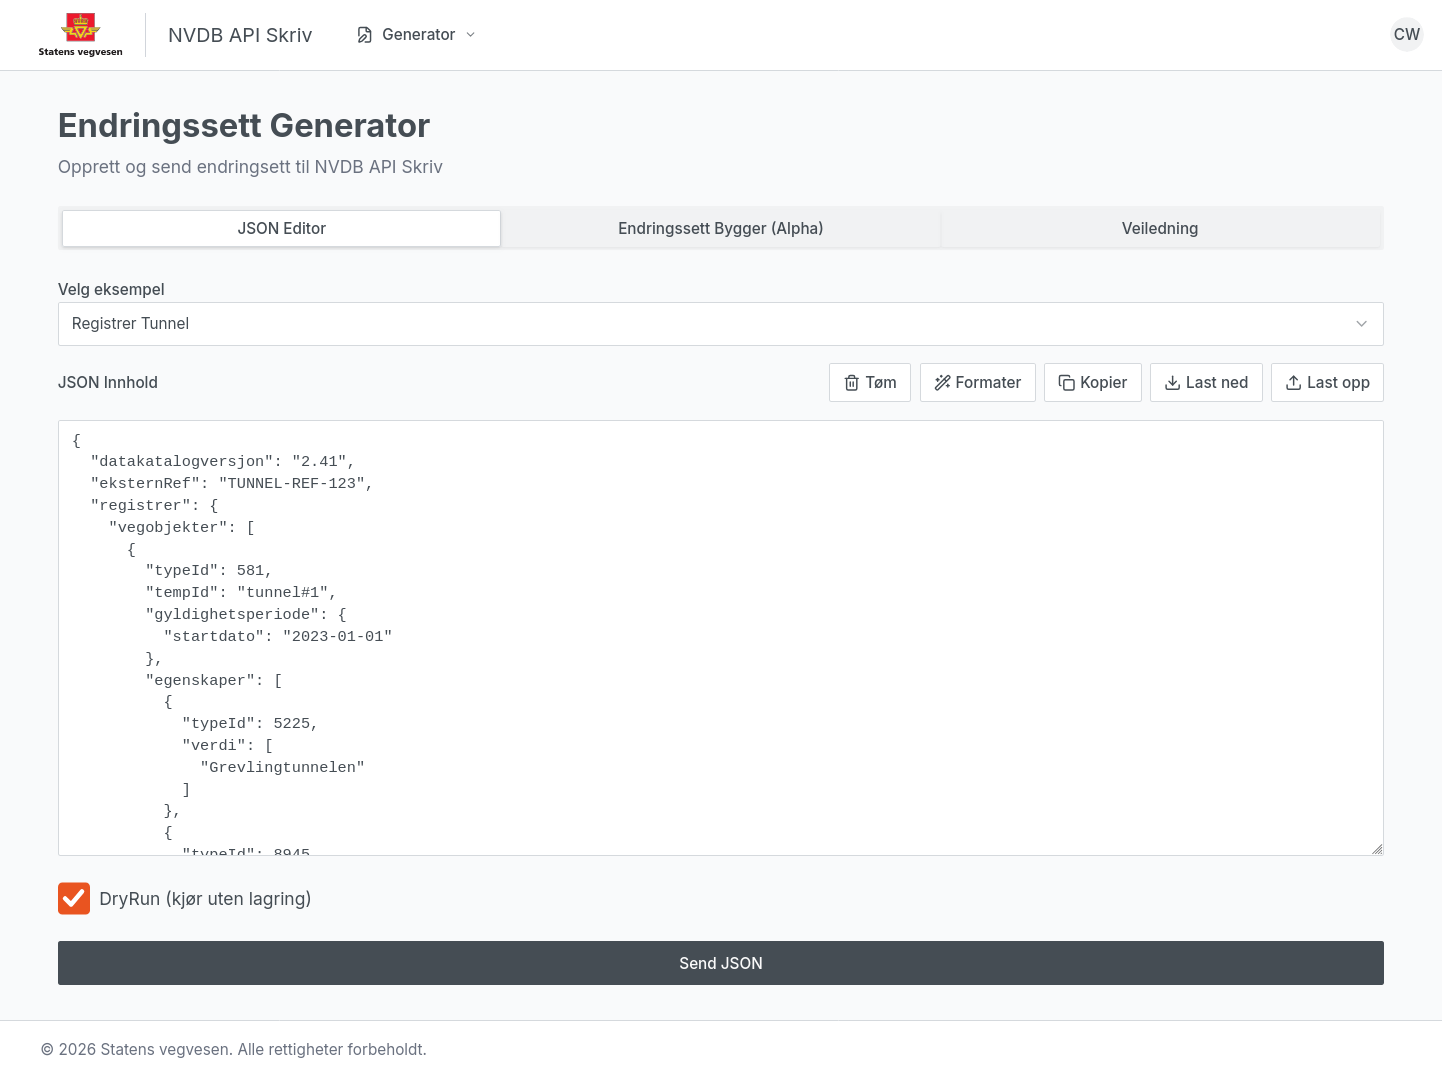Click the text area resize handle corner
1442x1077 pixels.
click(1377, 849)
